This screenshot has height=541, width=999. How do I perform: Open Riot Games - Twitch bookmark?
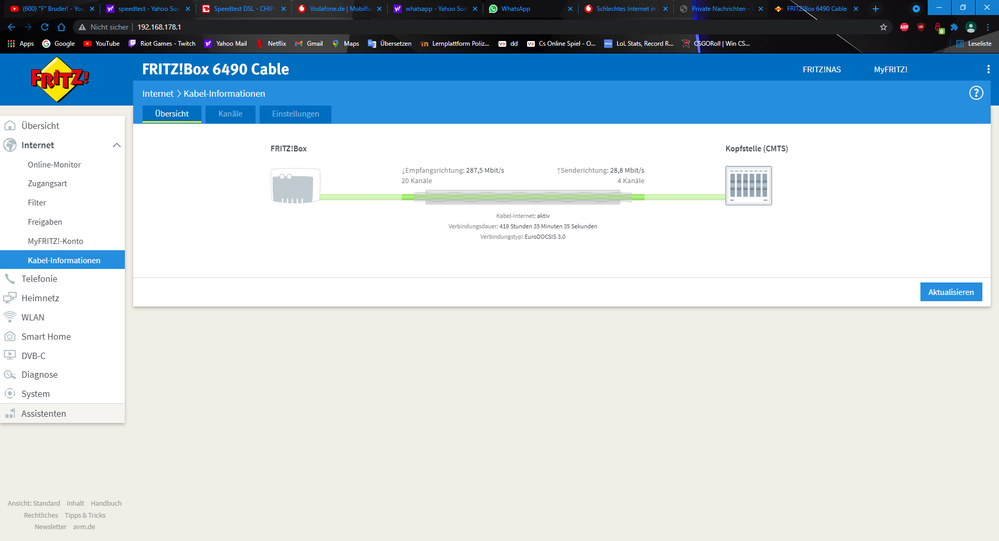[x=162, y=43]
